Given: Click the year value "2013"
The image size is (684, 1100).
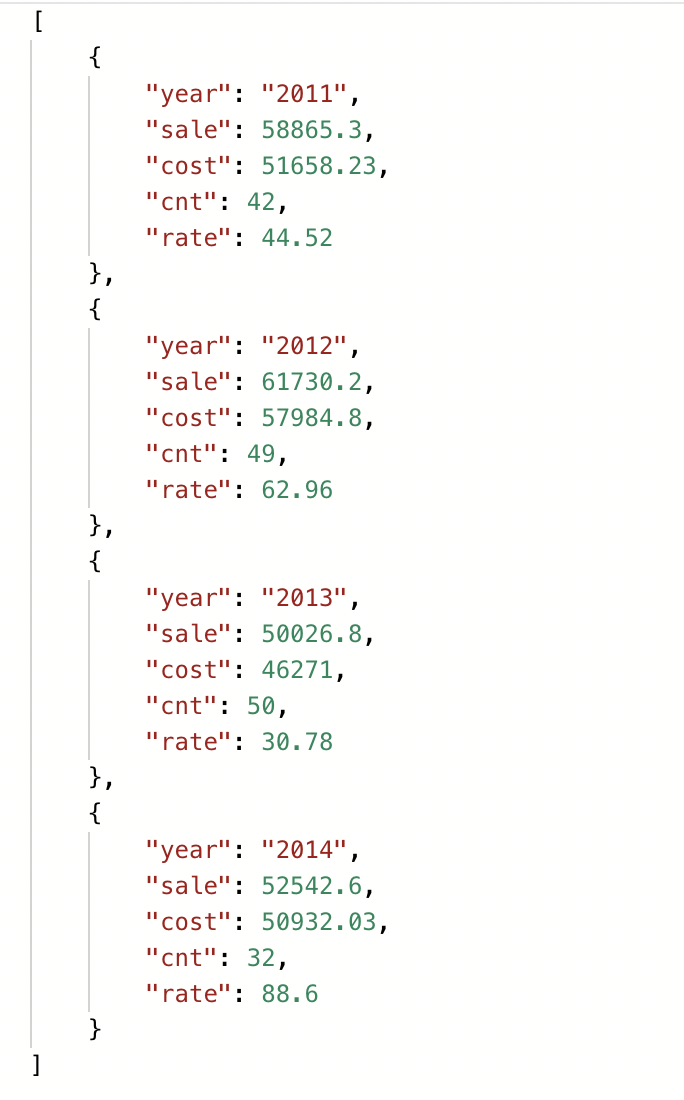Looking at the screenshot, I should coord(304,597).
